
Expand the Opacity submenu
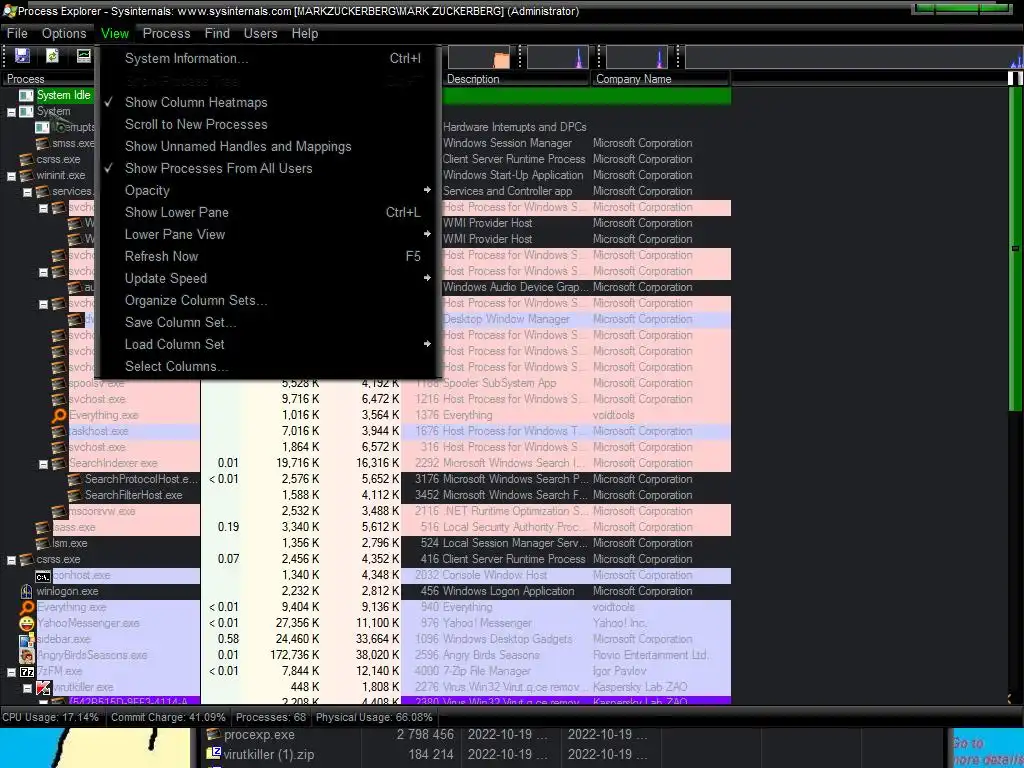point(266,191)
